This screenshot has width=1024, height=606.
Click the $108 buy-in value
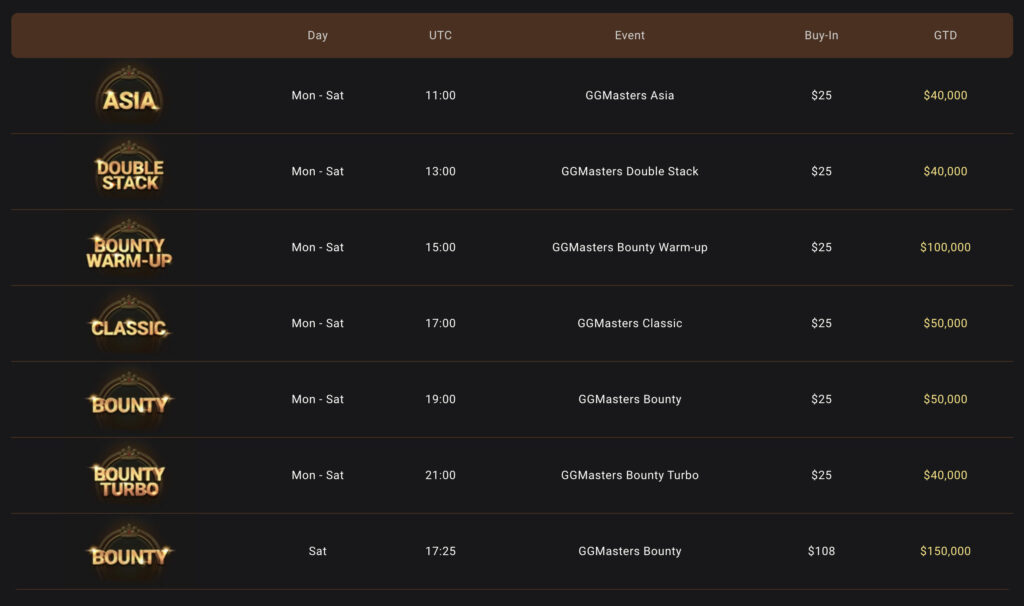[x=821, y=552]
